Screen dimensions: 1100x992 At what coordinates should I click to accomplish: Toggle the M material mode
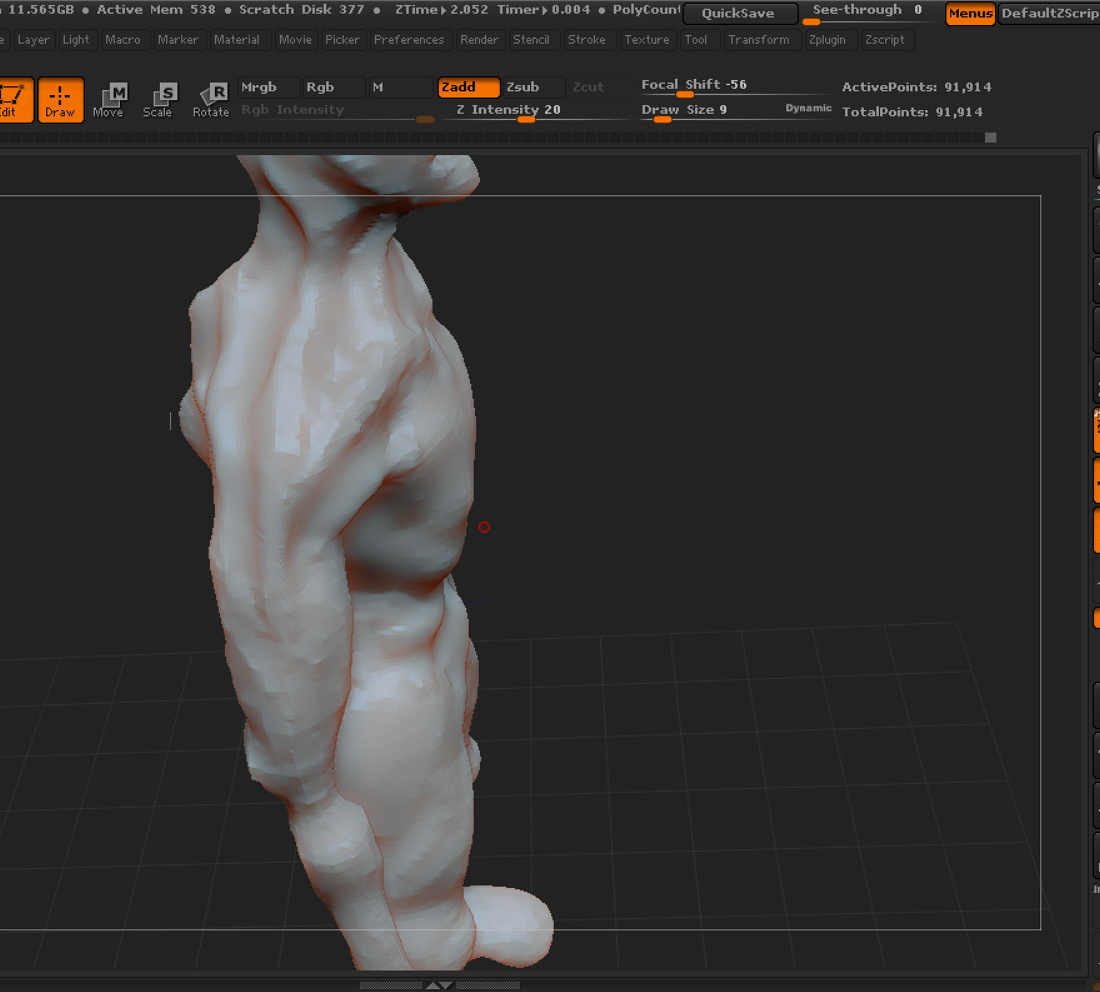(x=400, y=87)
